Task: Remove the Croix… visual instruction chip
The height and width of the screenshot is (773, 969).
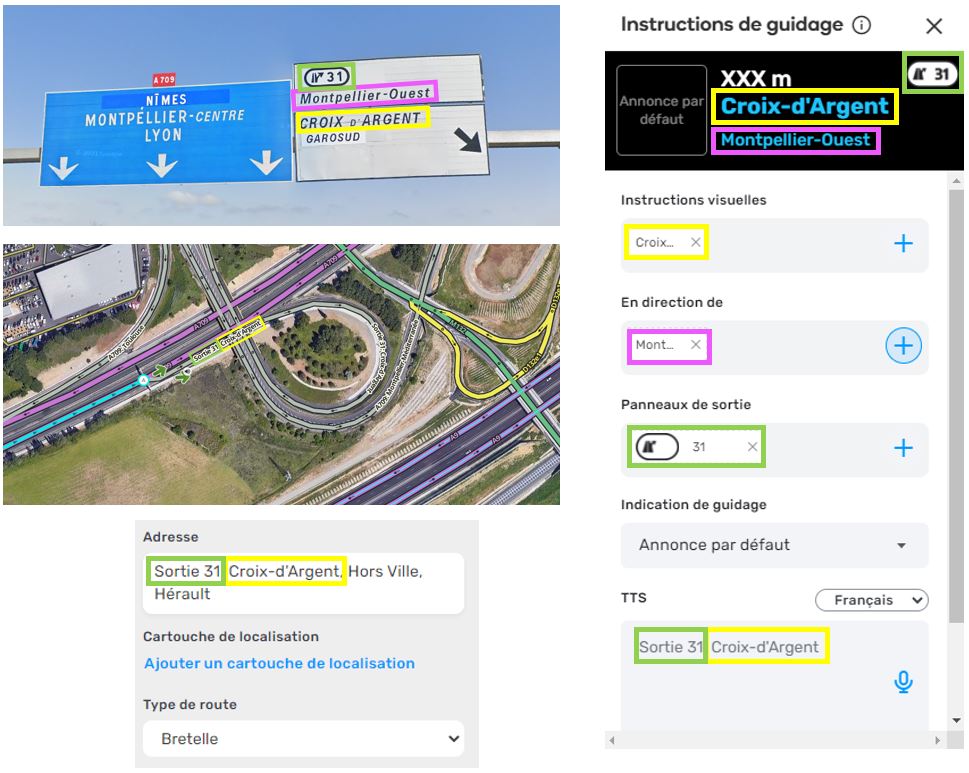Action: coord(696,243)
